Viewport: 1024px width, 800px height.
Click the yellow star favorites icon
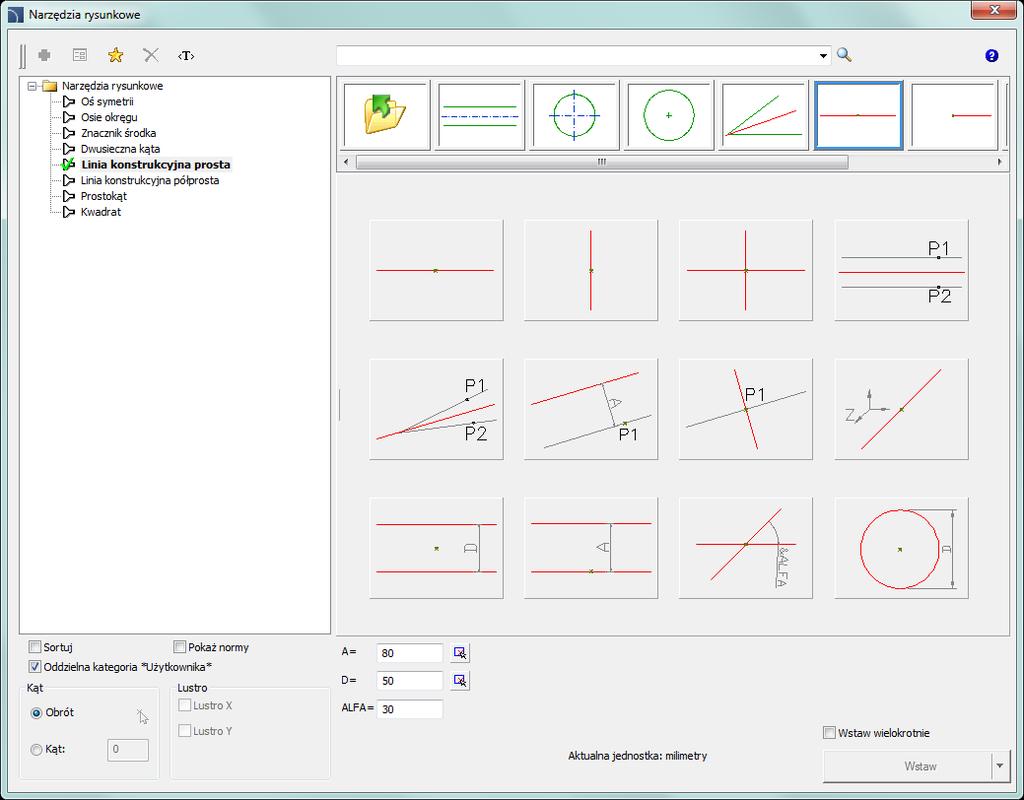(116, 56)
